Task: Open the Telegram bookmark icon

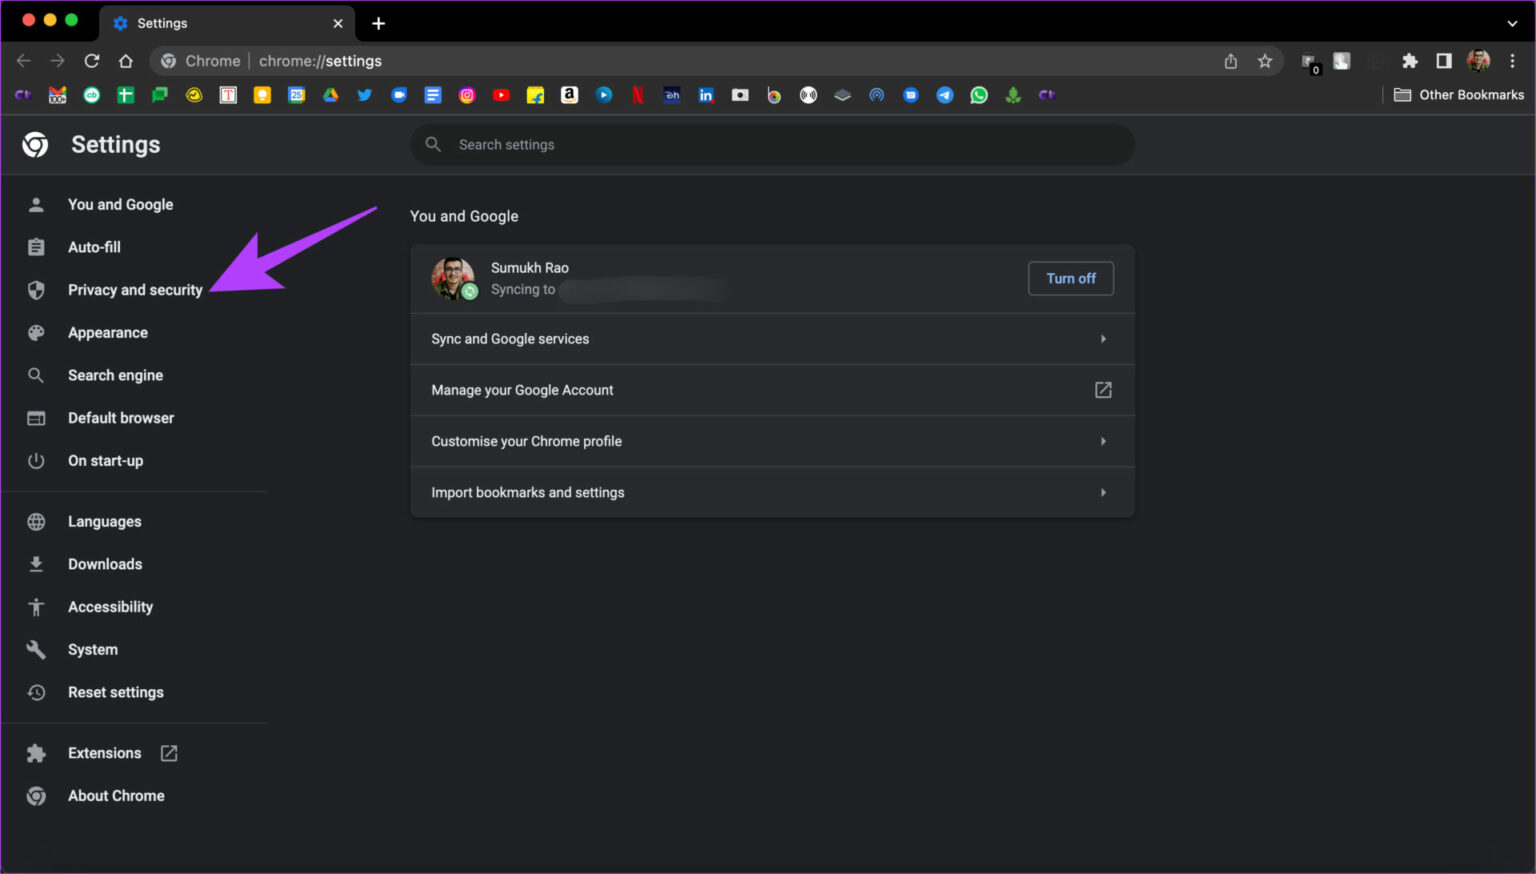Action: (x=944, y=94)
